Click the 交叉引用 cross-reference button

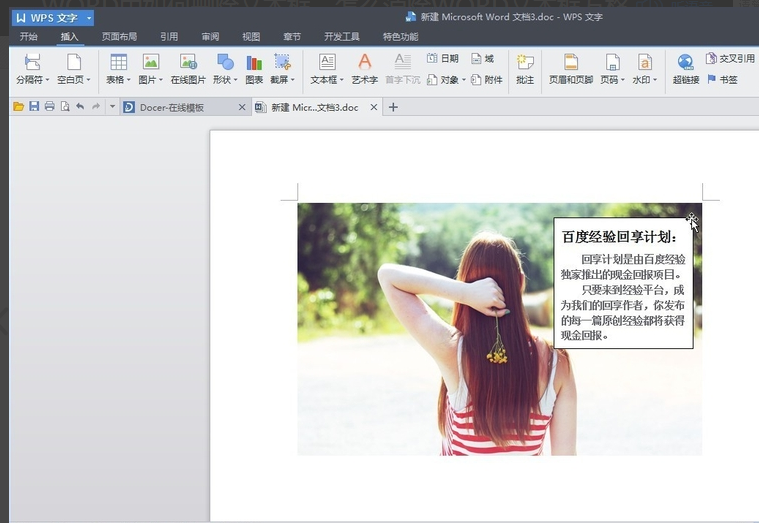click(x=730, y=59)
